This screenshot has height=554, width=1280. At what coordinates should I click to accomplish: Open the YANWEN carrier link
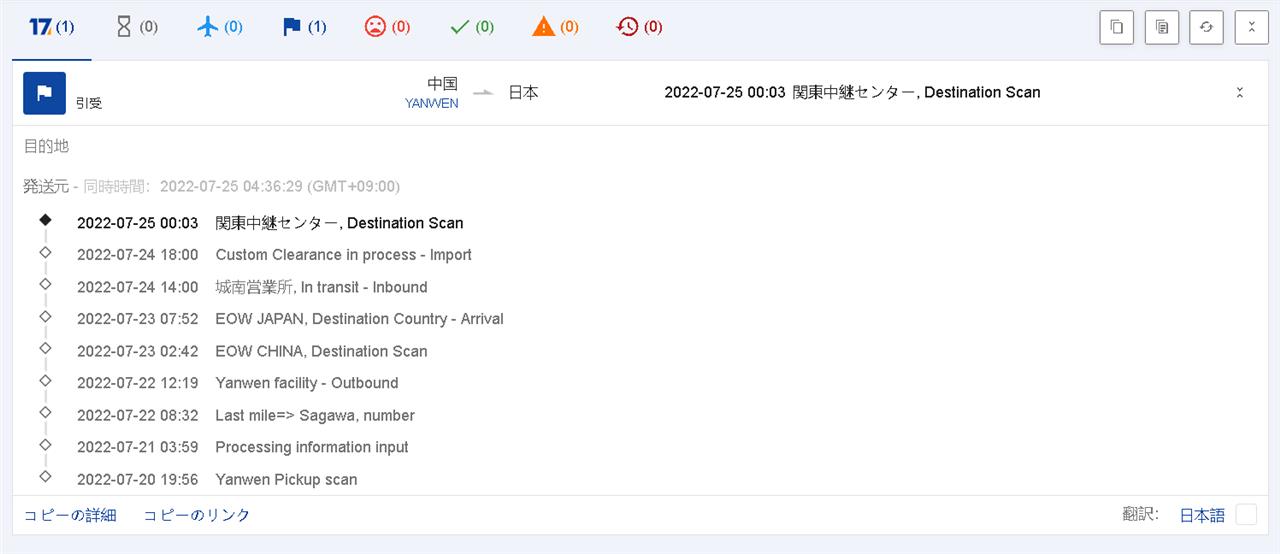(431, 103)
